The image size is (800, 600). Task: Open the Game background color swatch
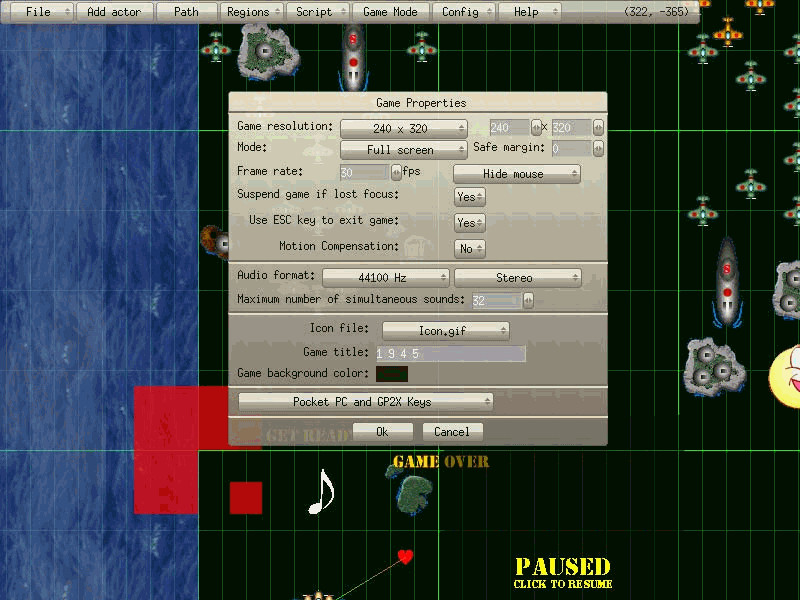(392, 374)
